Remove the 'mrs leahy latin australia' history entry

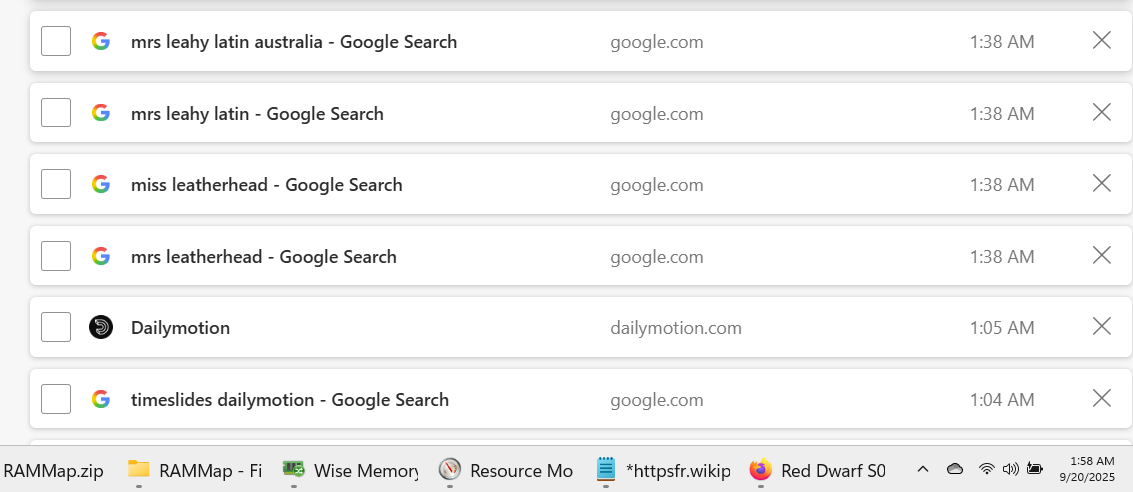pos(1101,41)
